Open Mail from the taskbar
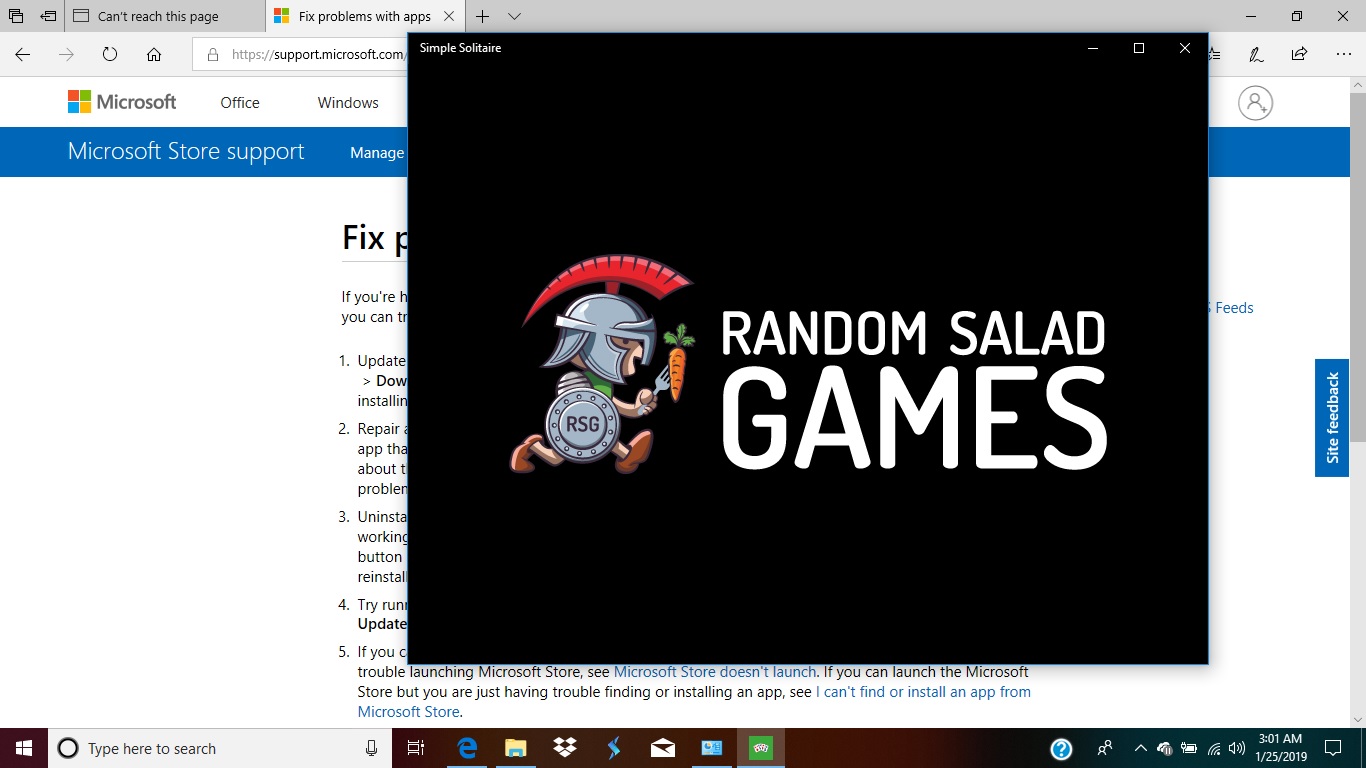Viewport: 1366px width, 768px height. pyautogui.click(x=662, y=748)
